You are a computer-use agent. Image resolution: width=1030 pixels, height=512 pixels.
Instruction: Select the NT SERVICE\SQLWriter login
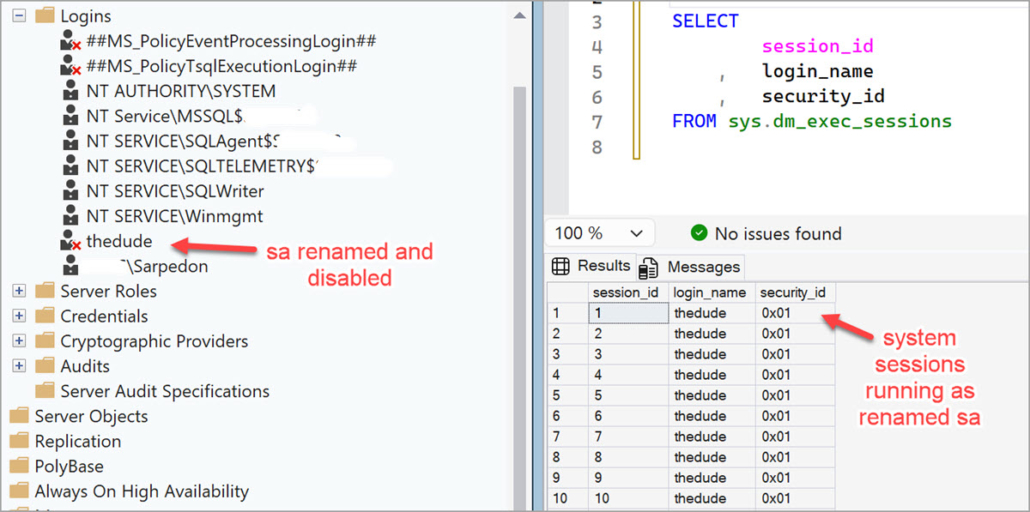tap(175, 191)
